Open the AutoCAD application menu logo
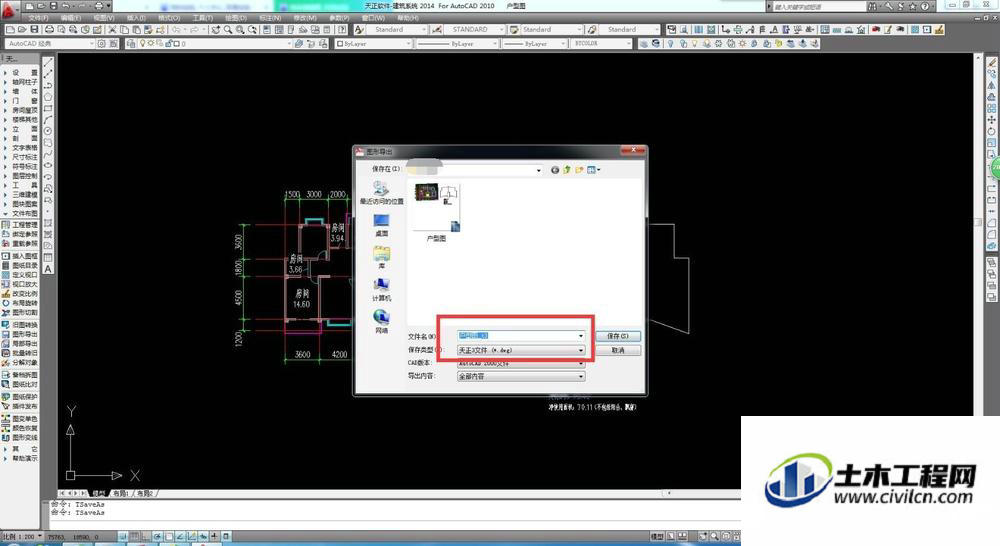Viewport: 1000px width, 546px height. (x=10, y=8)
